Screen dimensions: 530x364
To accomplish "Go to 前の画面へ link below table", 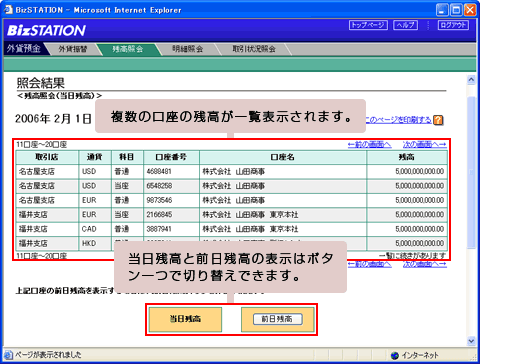I will (369, 264).
